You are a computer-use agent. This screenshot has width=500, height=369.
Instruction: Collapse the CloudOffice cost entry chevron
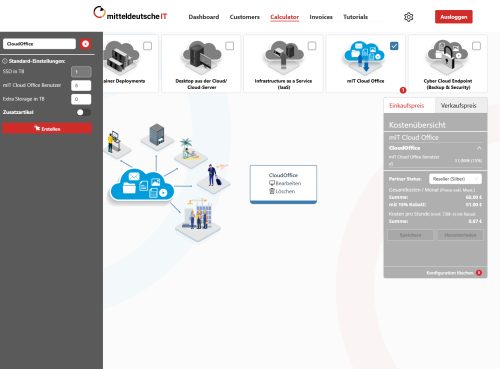[x=479, y=148]
